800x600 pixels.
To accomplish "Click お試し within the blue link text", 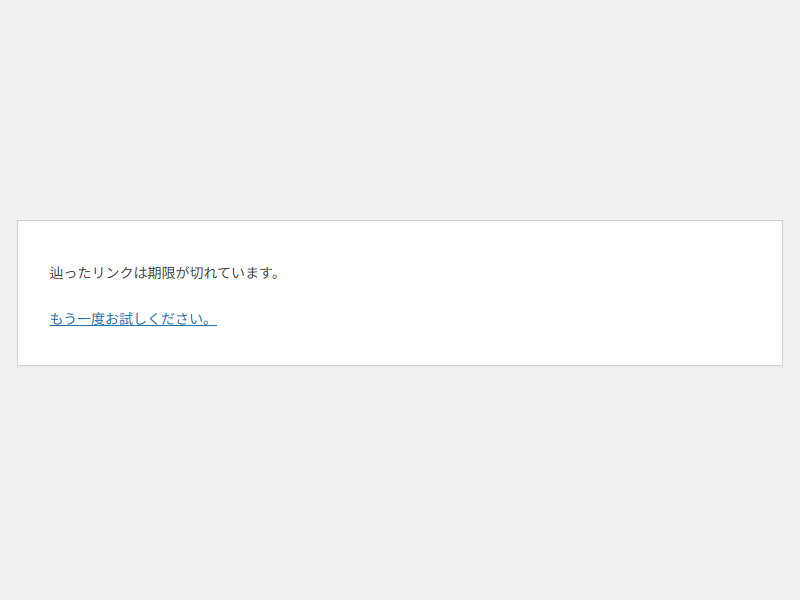I will pos(126,319).
